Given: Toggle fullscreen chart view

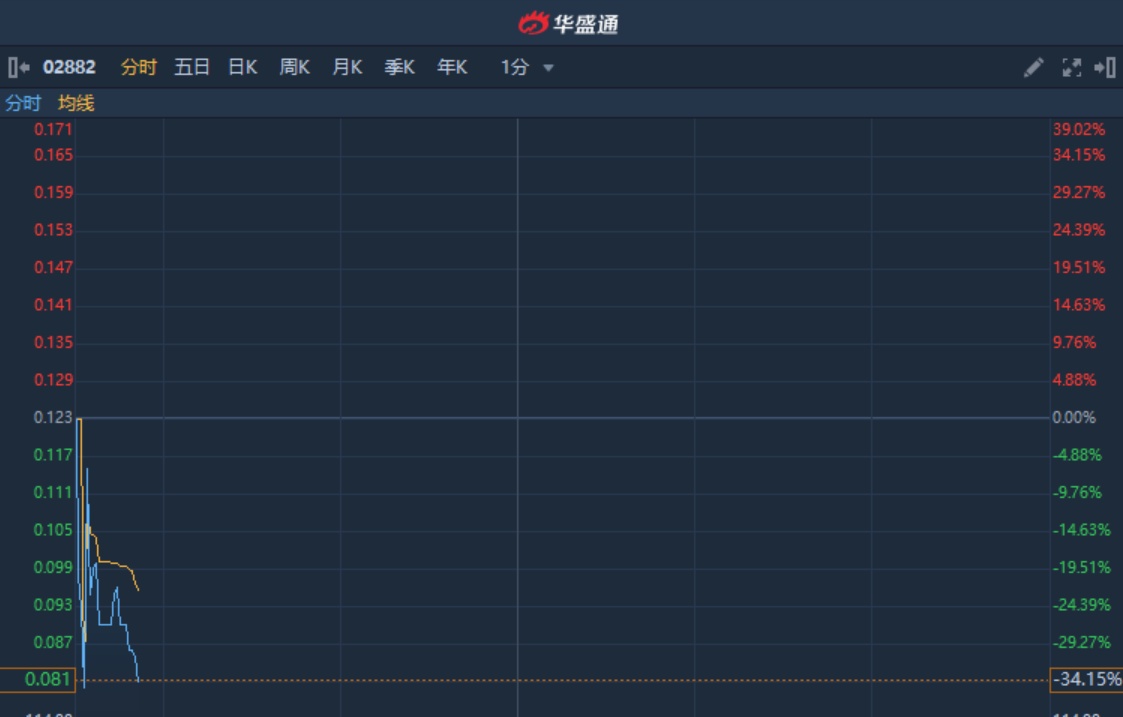Looking at the screenshot, I should (x=1071, y=67).
